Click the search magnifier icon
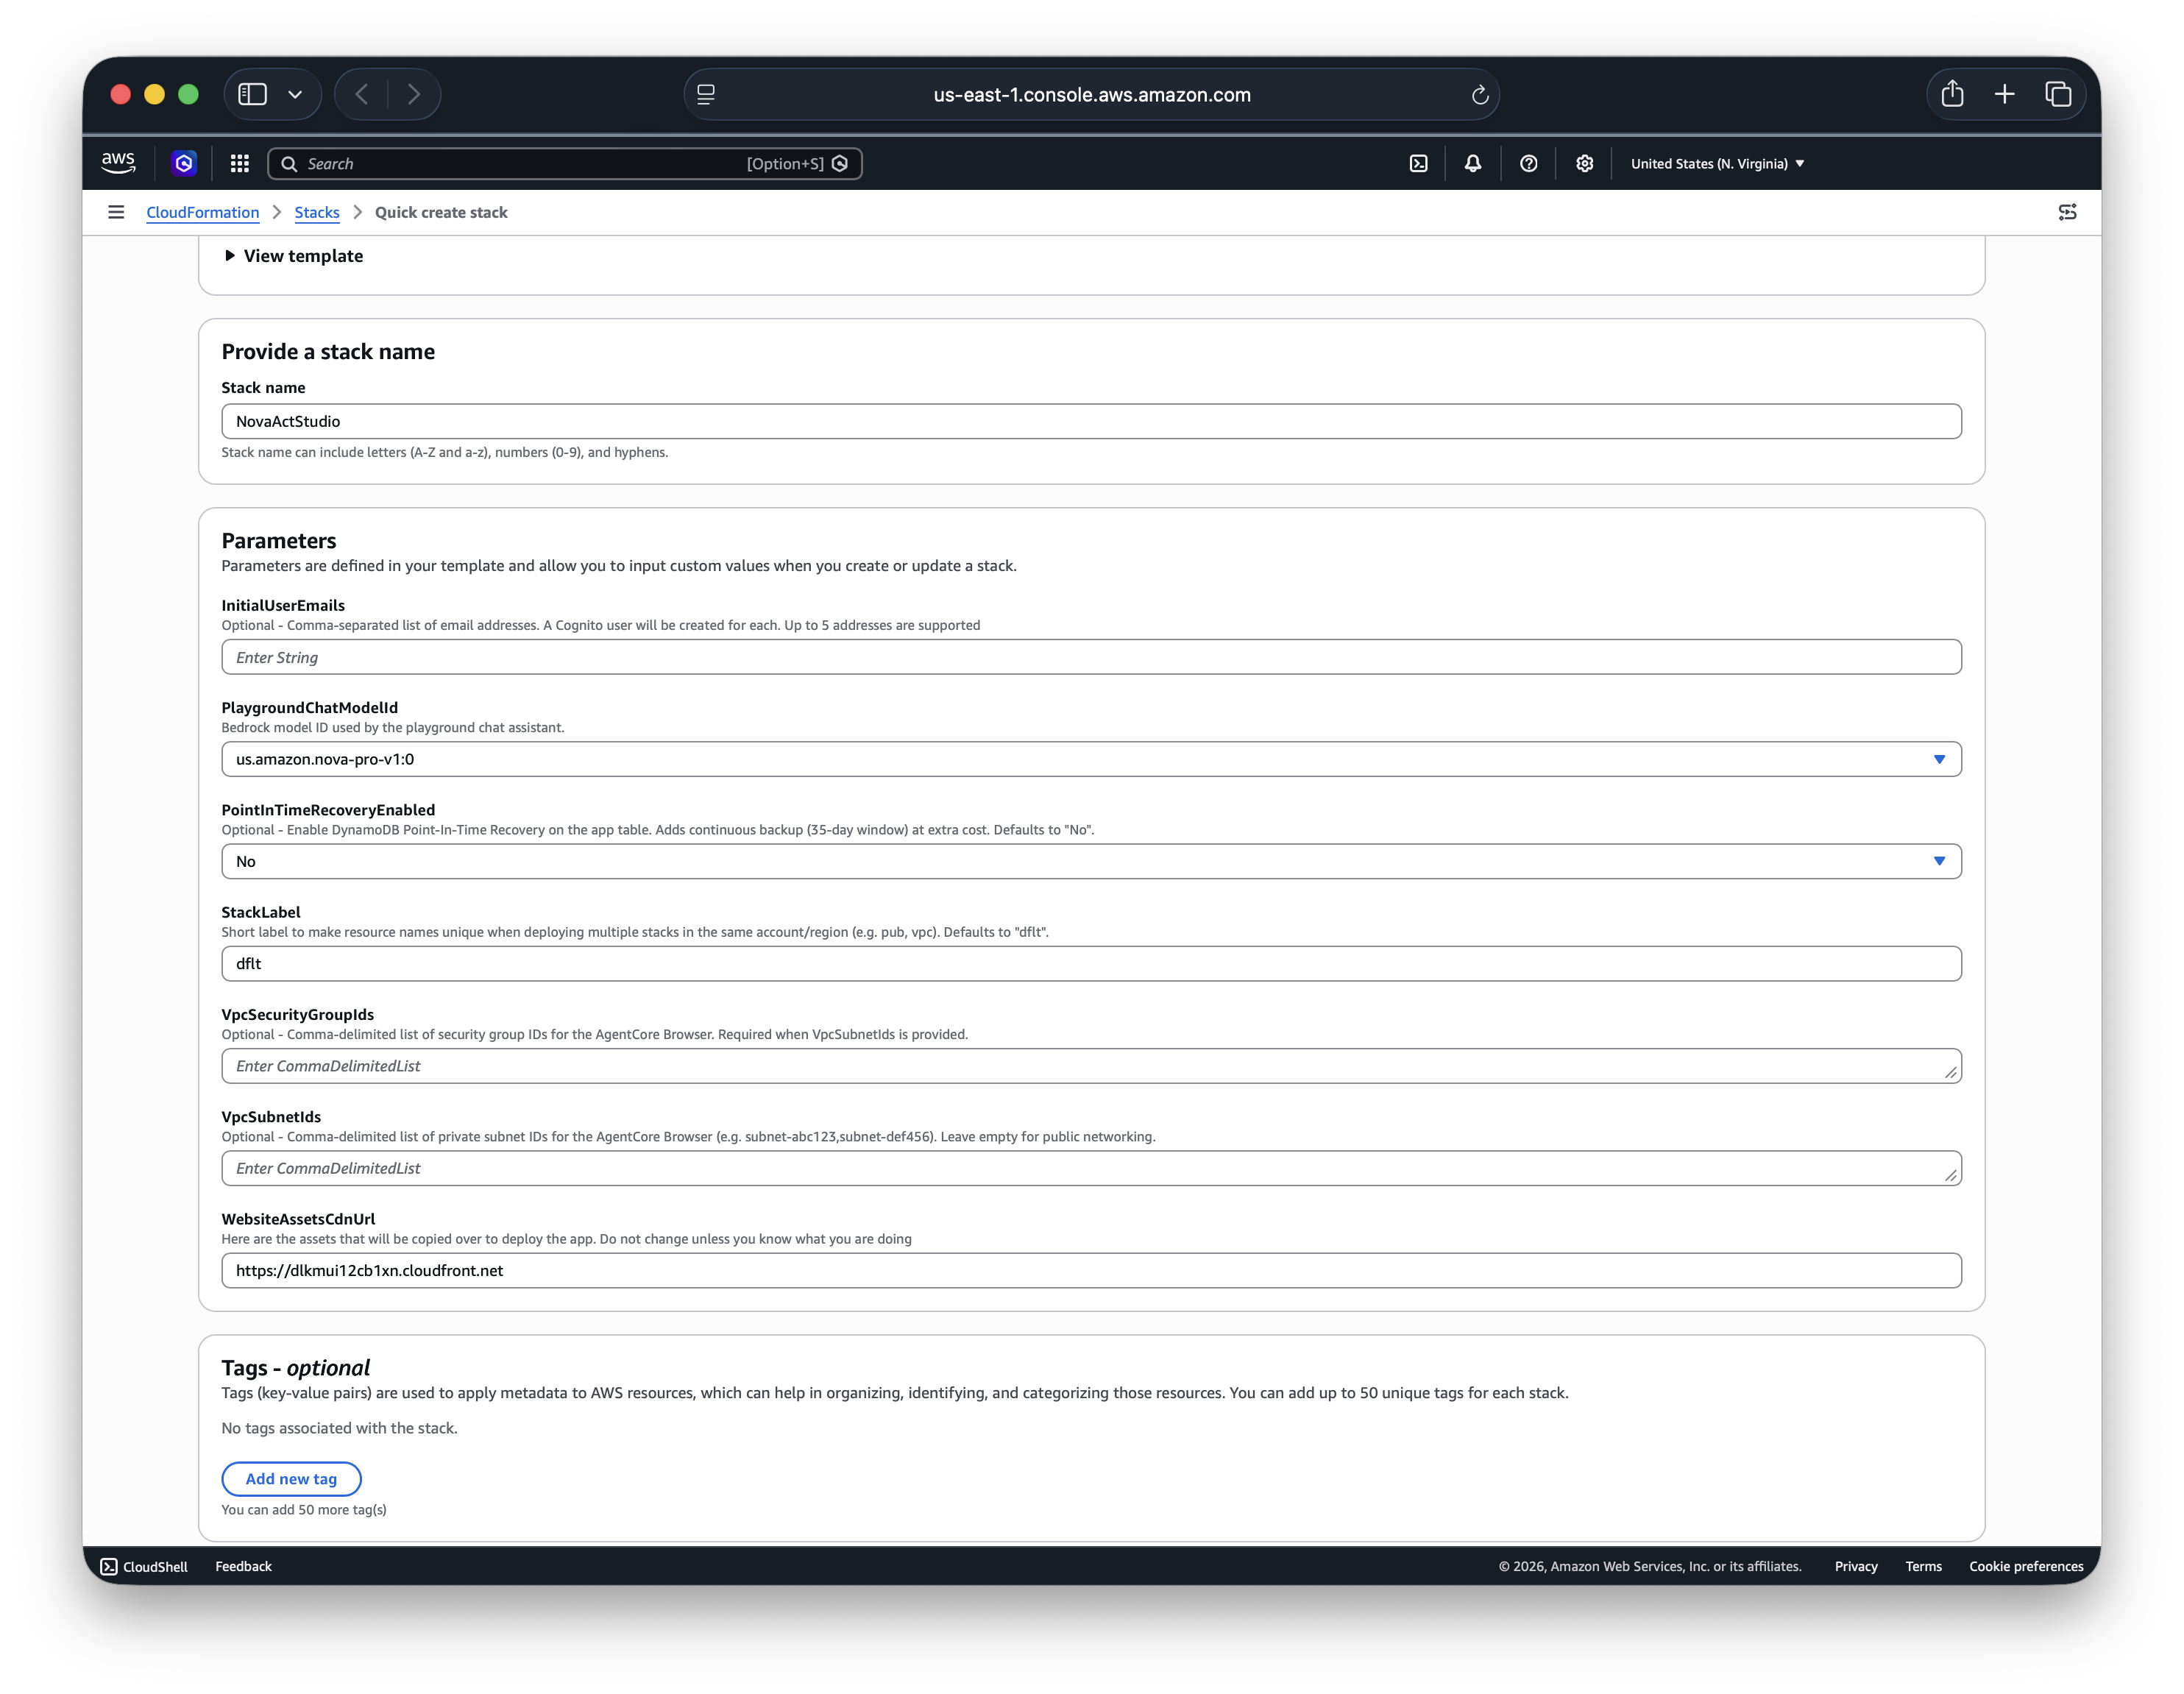Image resolution: width=2184 pixels, height=1694 pixels. pos(289,164)
